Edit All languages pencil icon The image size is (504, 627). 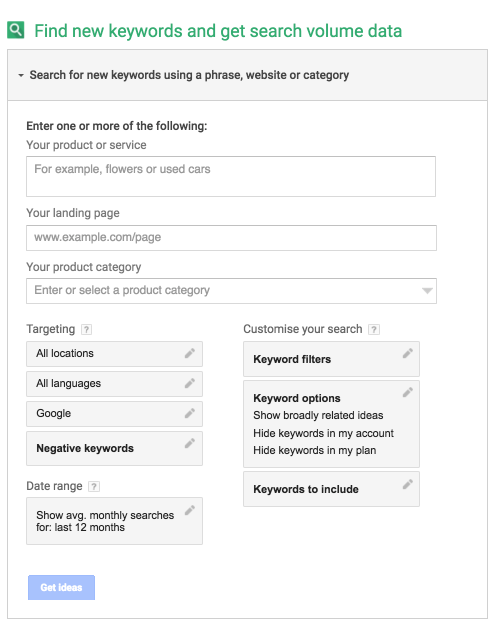click(x=190, y=383)
